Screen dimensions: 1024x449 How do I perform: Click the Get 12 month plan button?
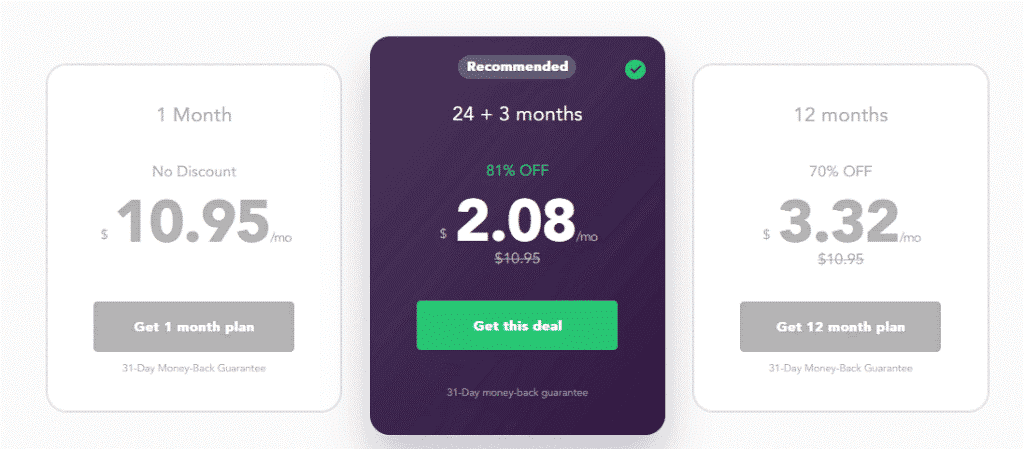(x=840, y=326)
